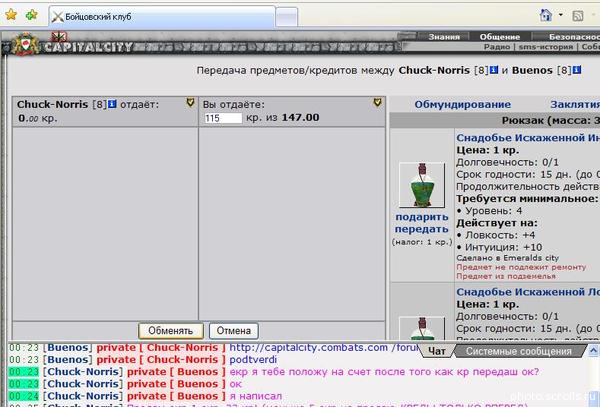Open the Общение menu
Screen dimensions: 600x407
pyautogui.click(x=500, y=37)
